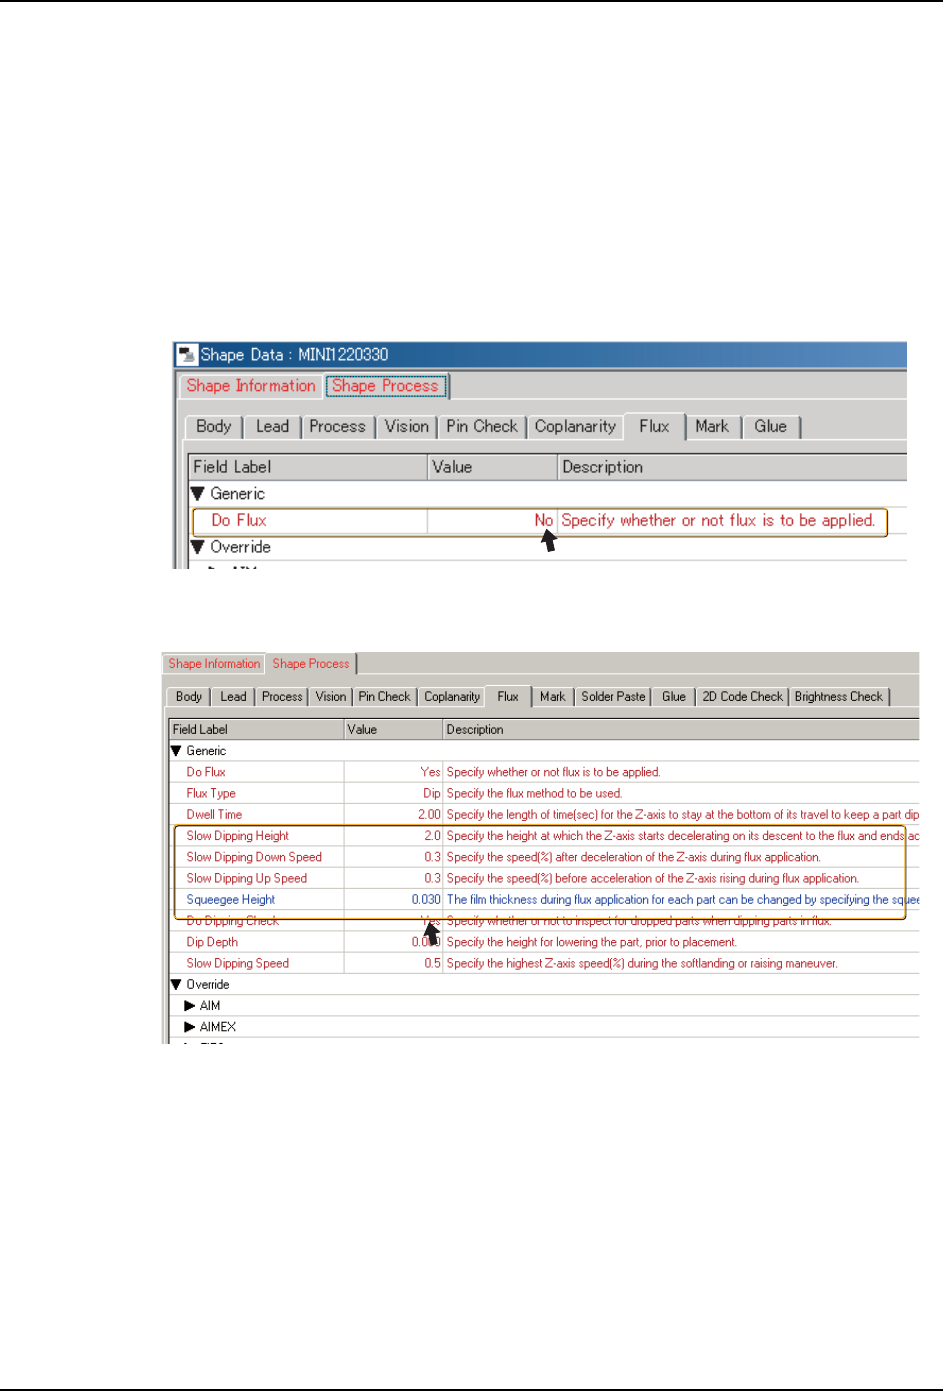This screenshot has width=943, height=1391.
Task: Click the Do Flux value Yes
Action: pyautogui.click(x=431, y=773)
